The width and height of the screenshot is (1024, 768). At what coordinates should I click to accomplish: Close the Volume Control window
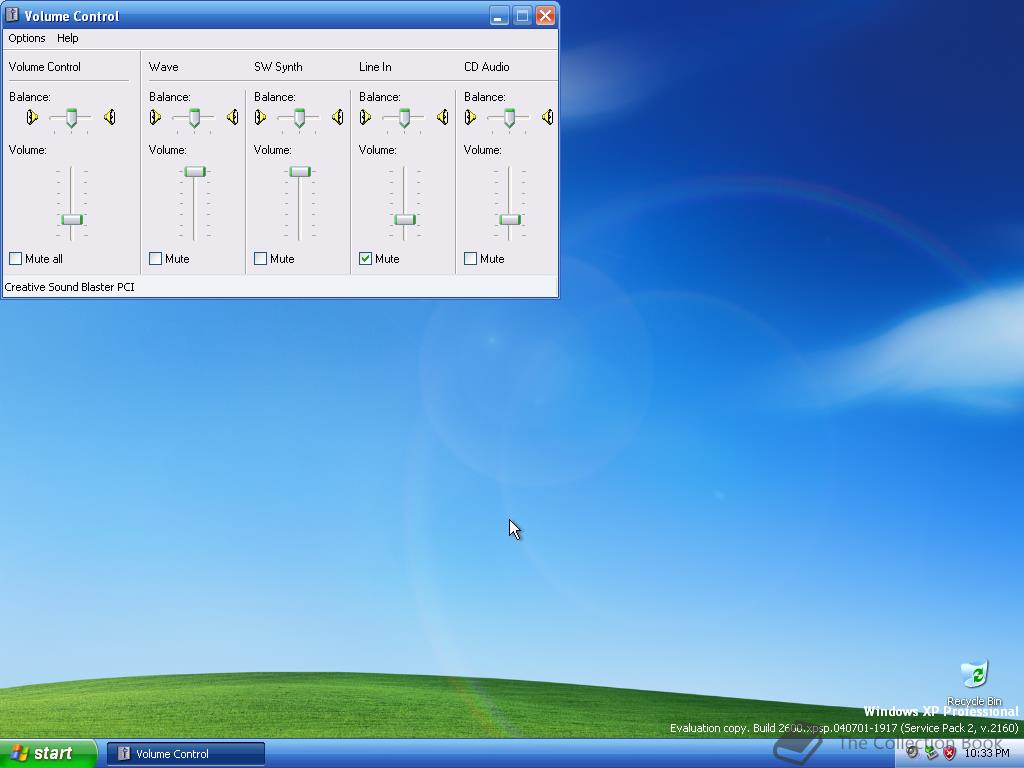tap(545, 16)
